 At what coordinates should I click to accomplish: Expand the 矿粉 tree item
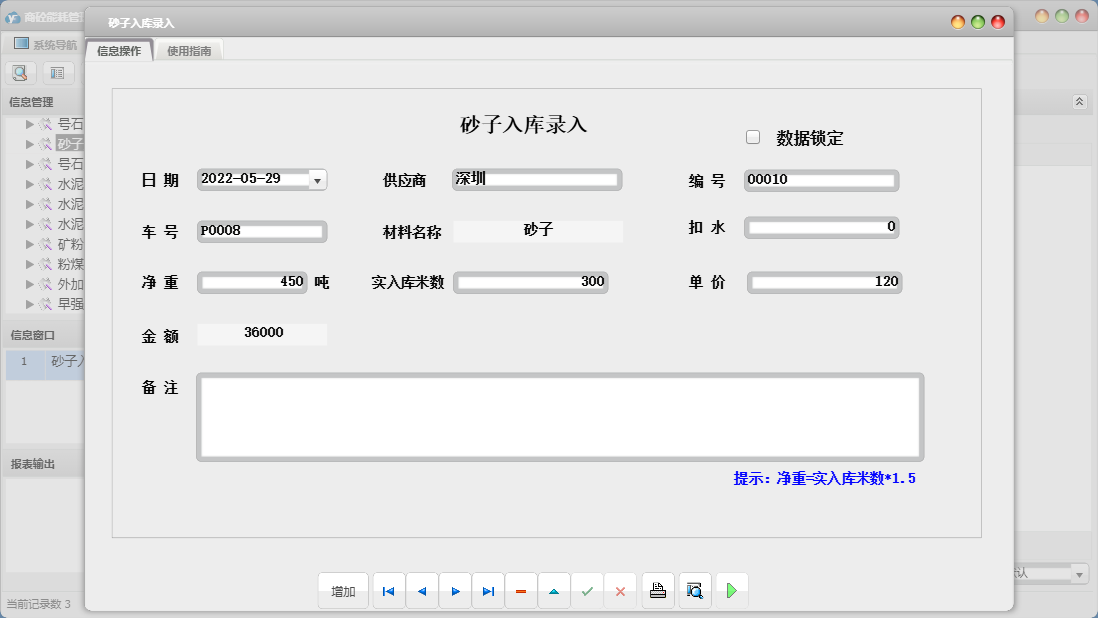(31, 243)
